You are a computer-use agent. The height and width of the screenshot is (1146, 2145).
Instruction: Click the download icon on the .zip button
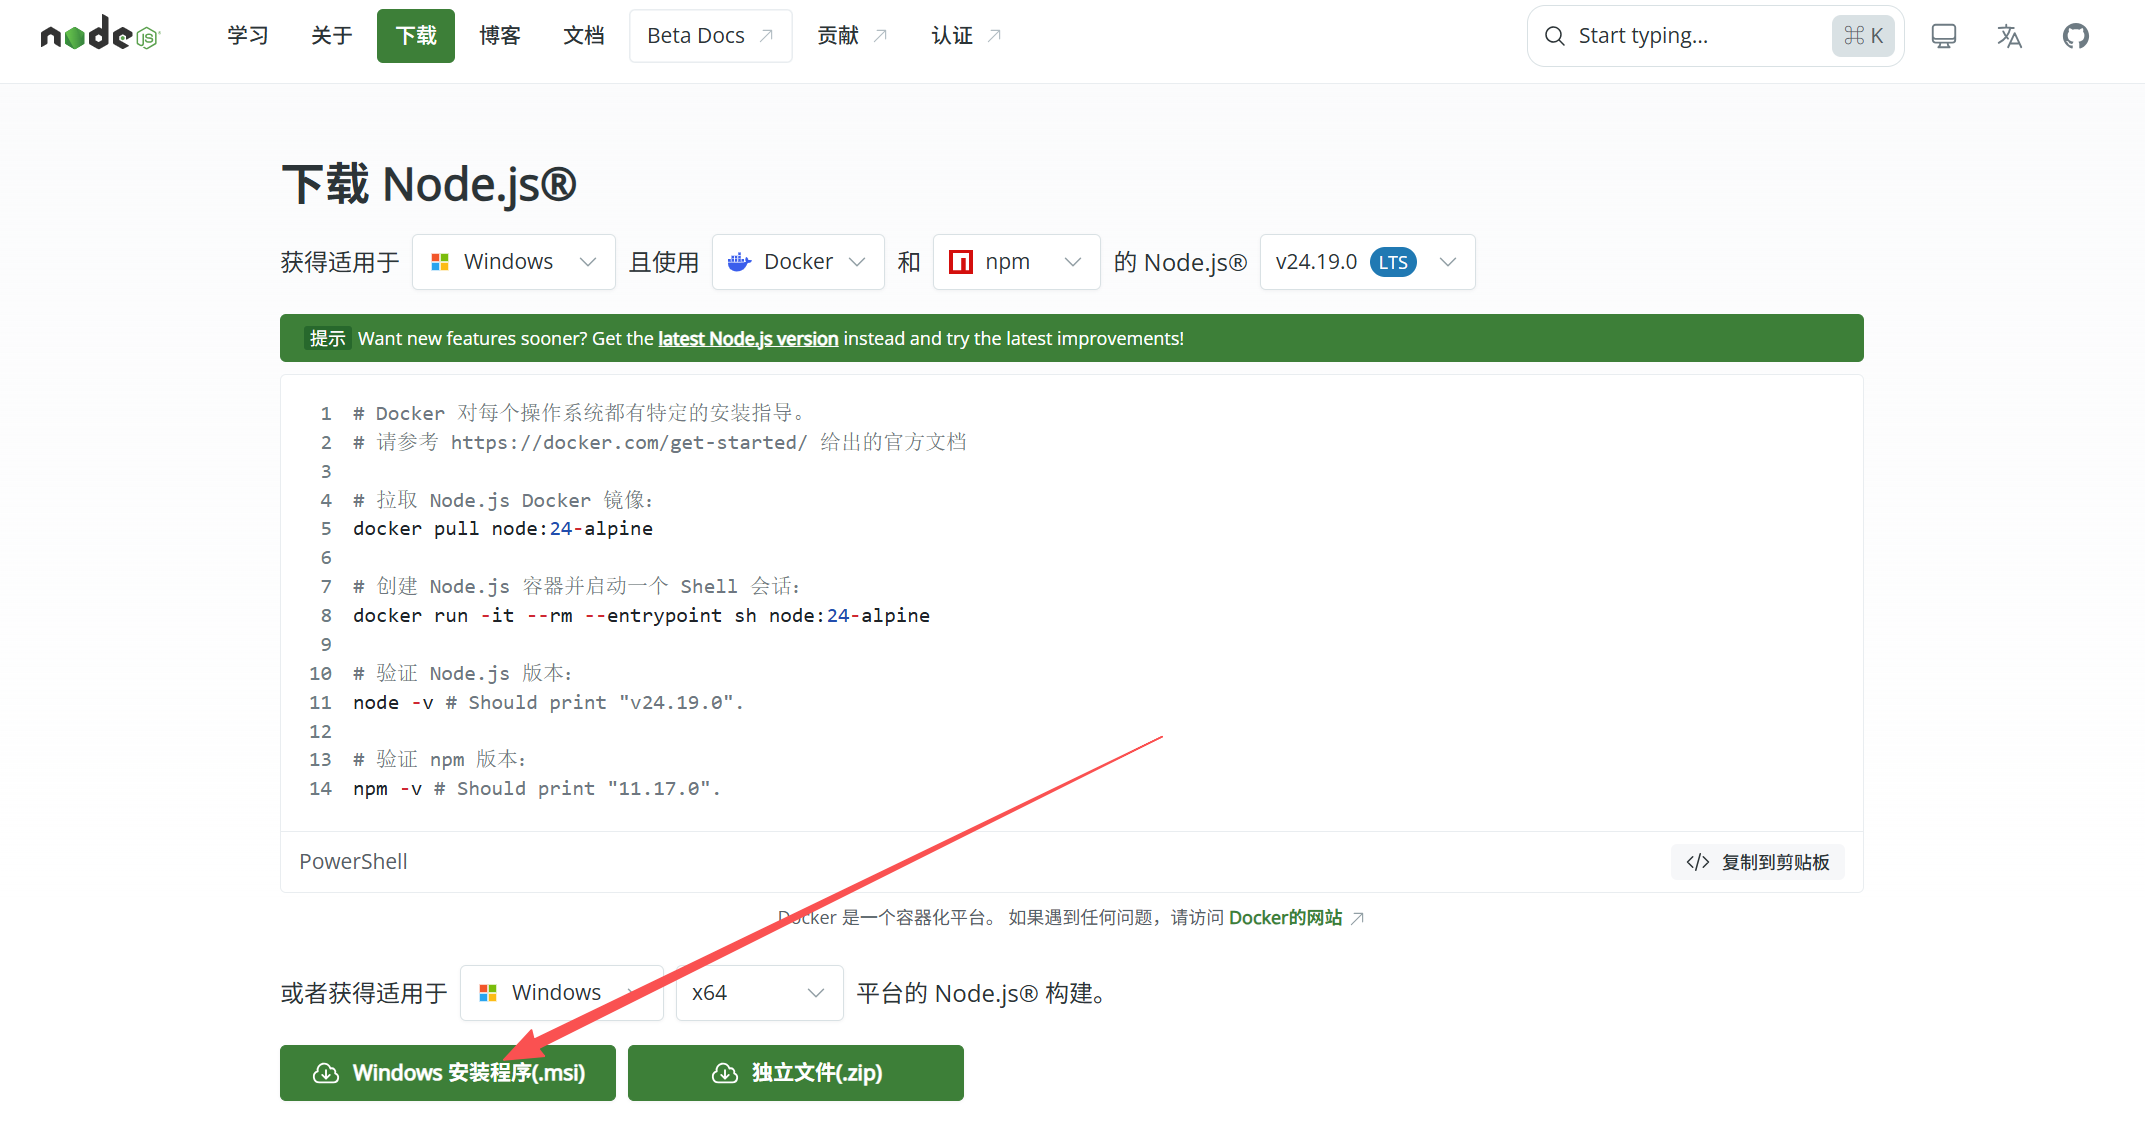[725, 1073]
